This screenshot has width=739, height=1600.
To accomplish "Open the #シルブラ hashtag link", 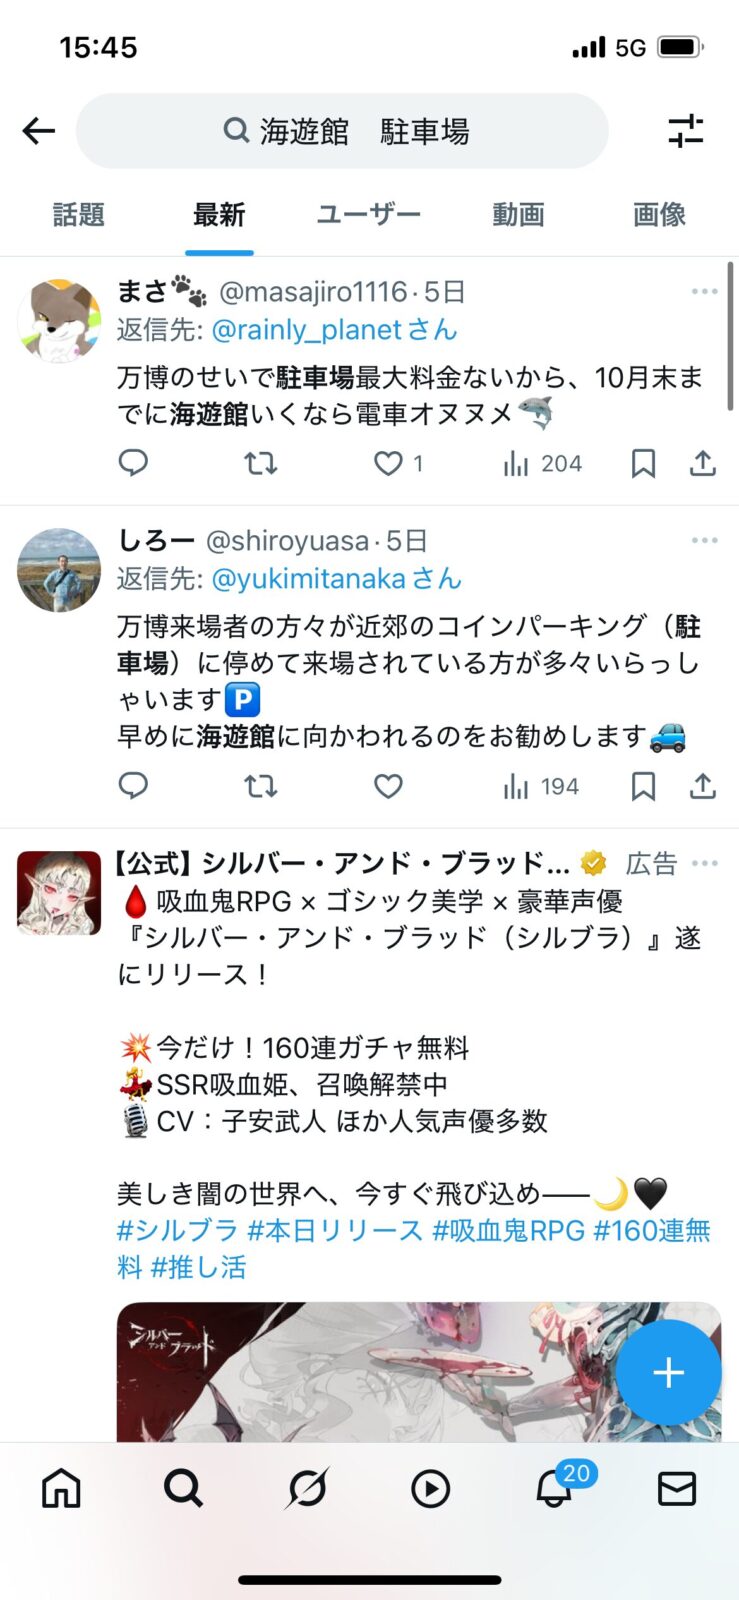I will [x=177, y=1230].
